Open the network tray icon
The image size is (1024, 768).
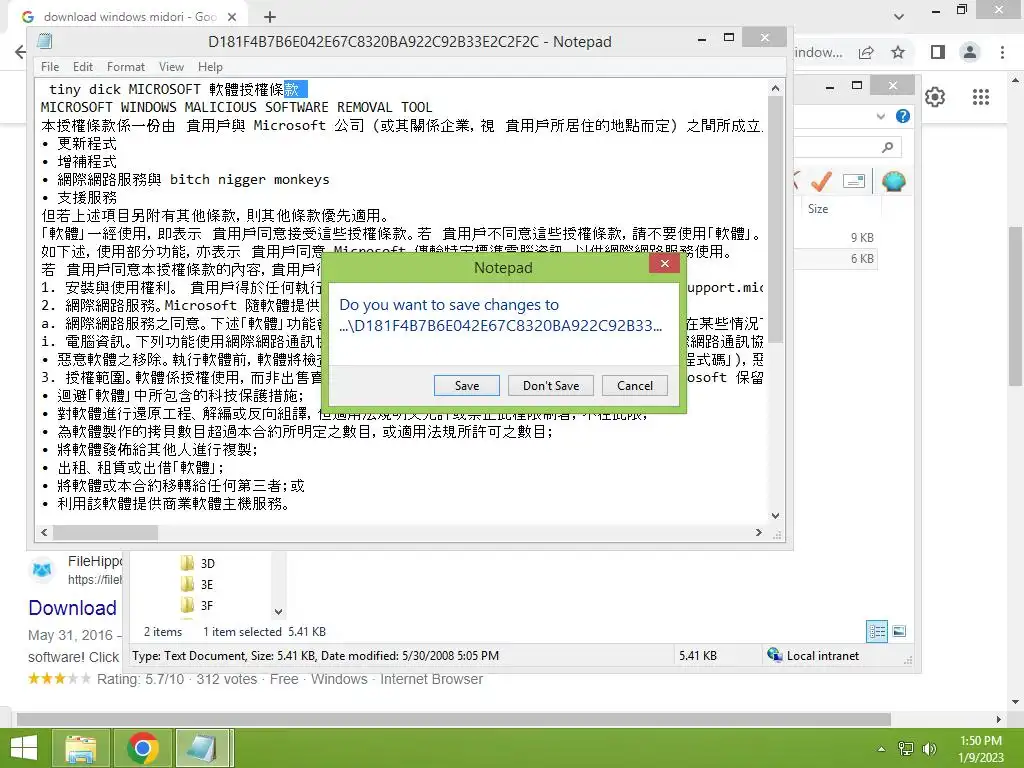[906, 748]
